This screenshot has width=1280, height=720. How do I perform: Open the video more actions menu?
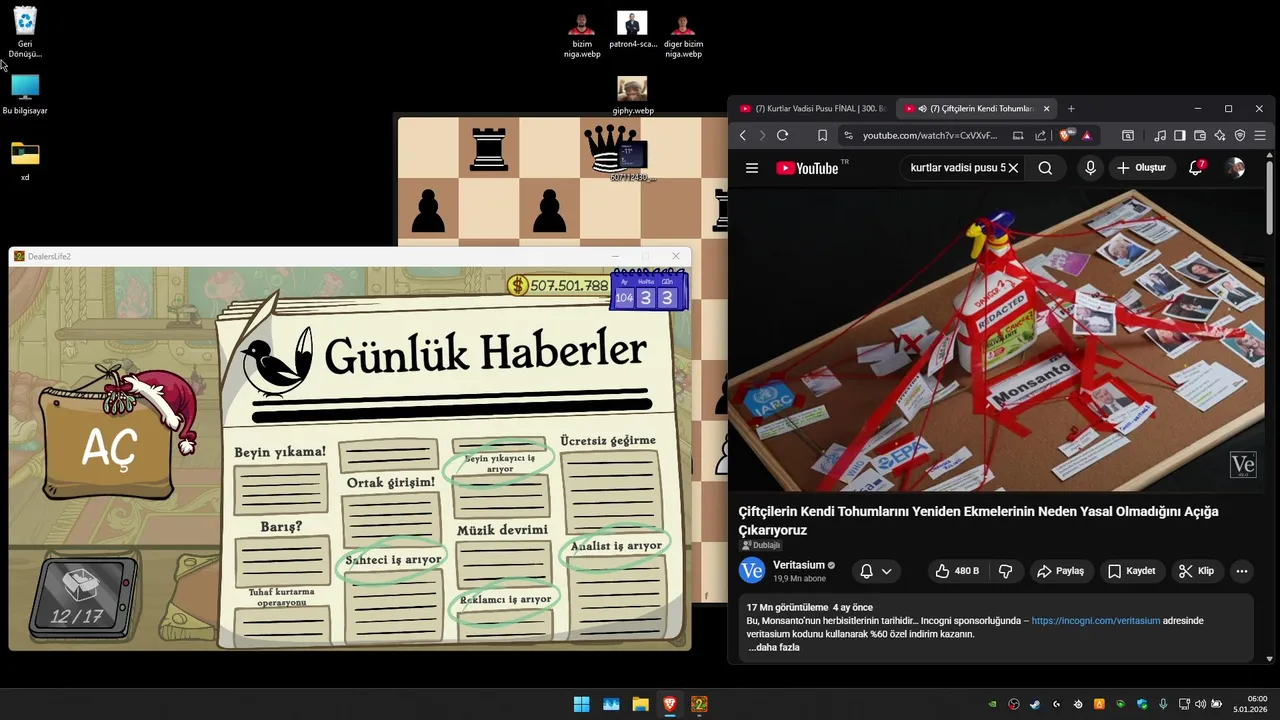[1242, 571]
